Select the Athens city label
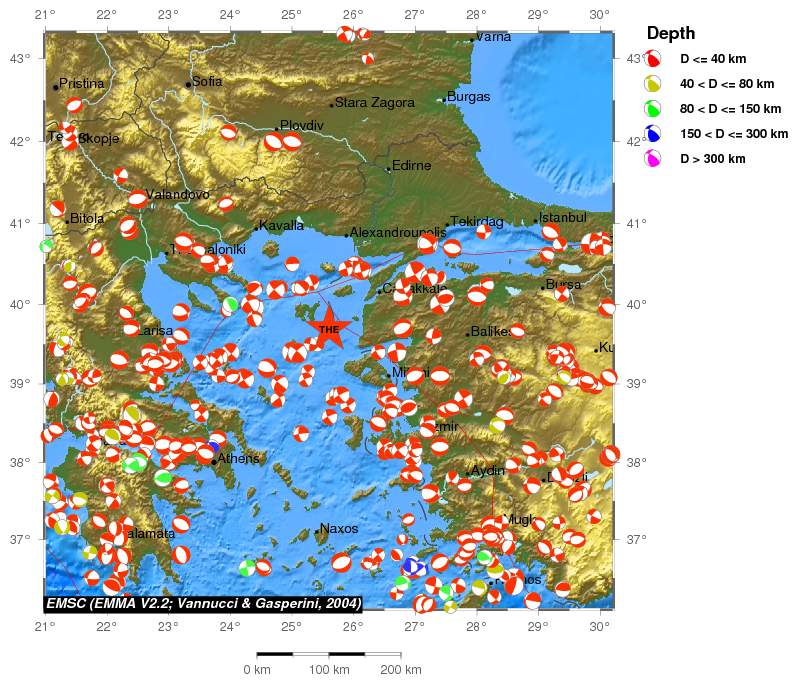The width and height of the screenshot is (798, 684). click(238, 459)
